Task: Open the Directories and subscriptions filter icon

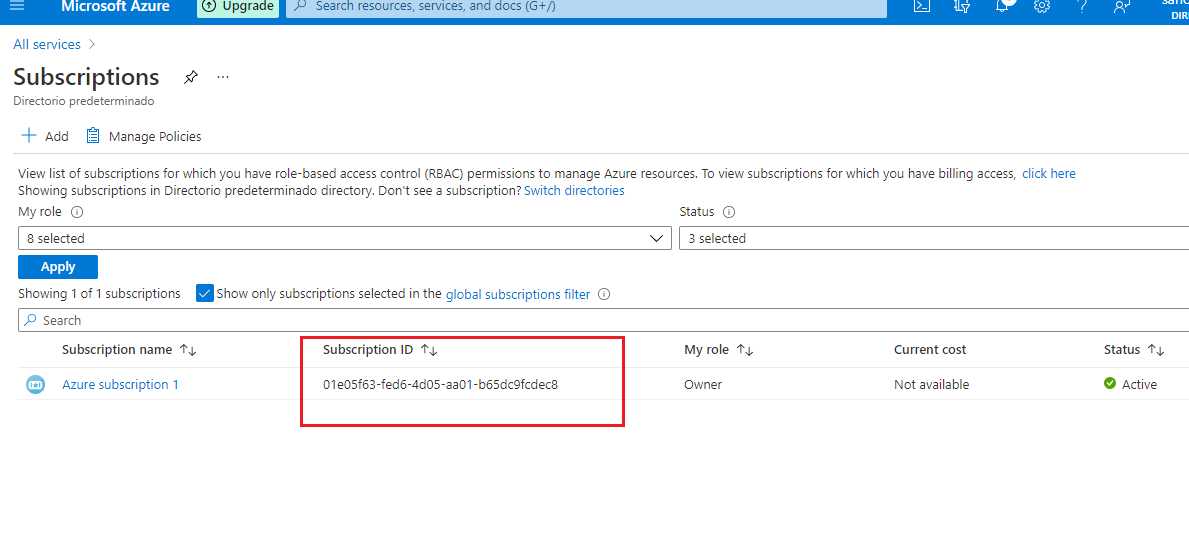Action: 962,6
